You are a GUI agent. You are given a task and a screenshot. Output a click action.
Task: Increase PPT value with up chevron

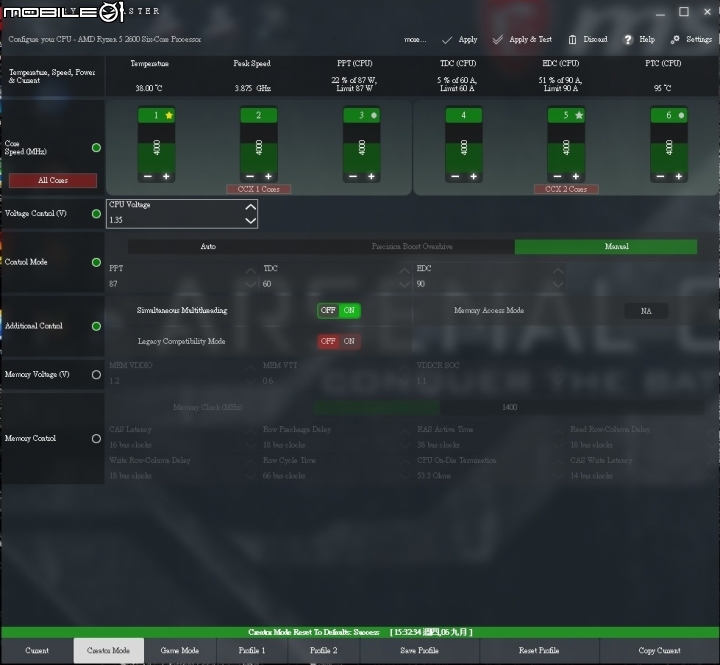pos(251,271)
